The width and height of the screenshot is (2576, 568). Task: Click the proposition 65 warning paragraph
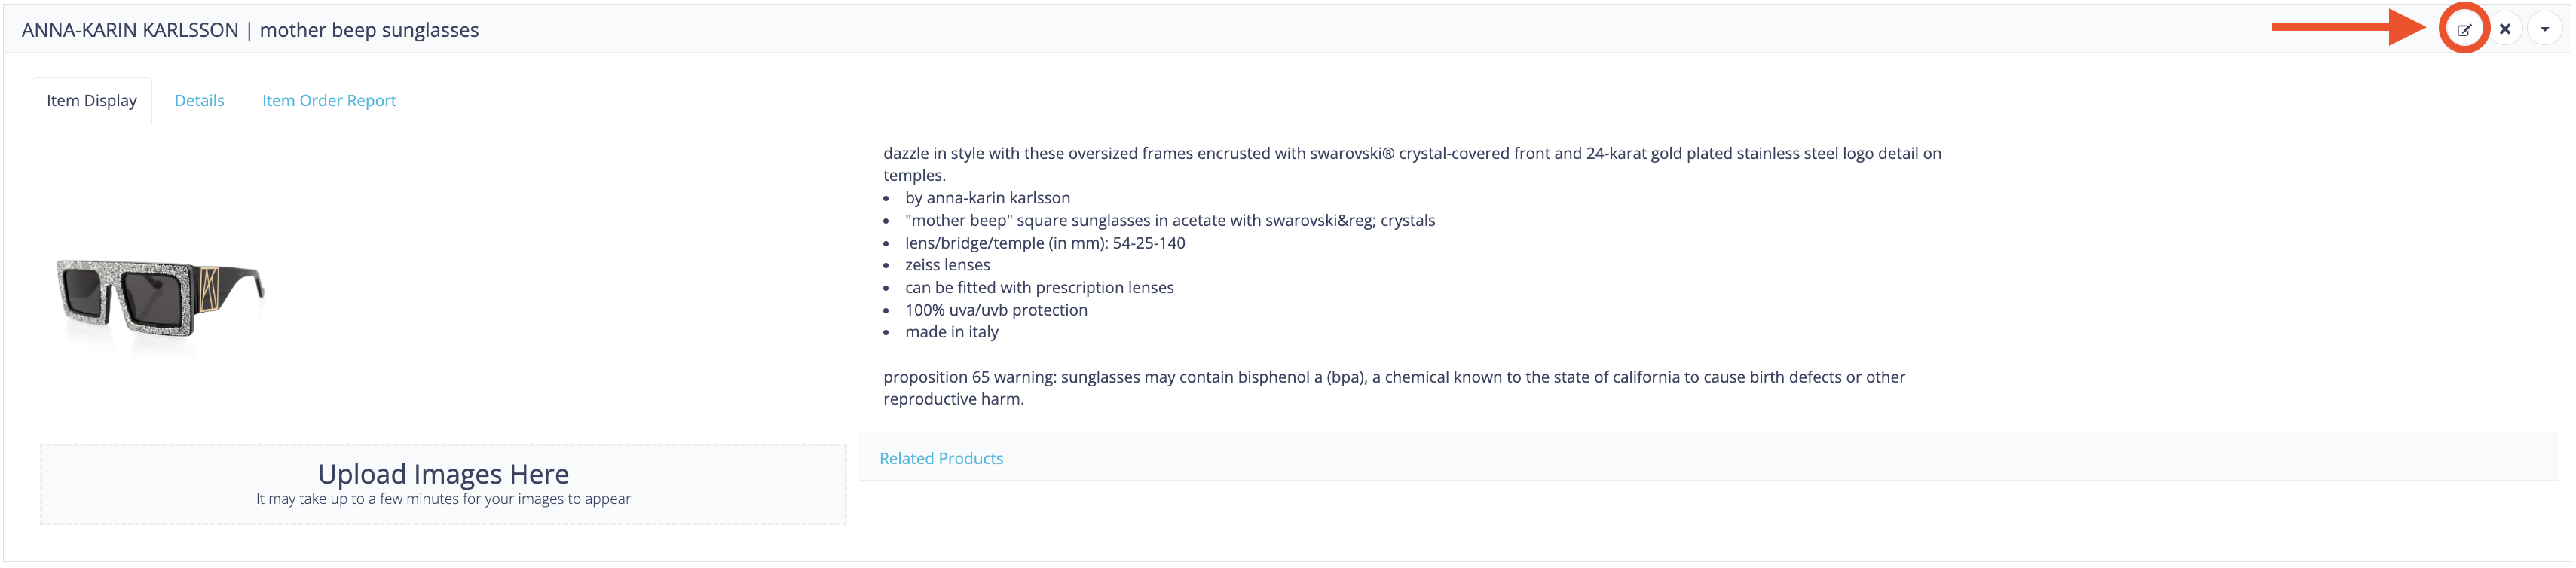tap(1394, 388)
